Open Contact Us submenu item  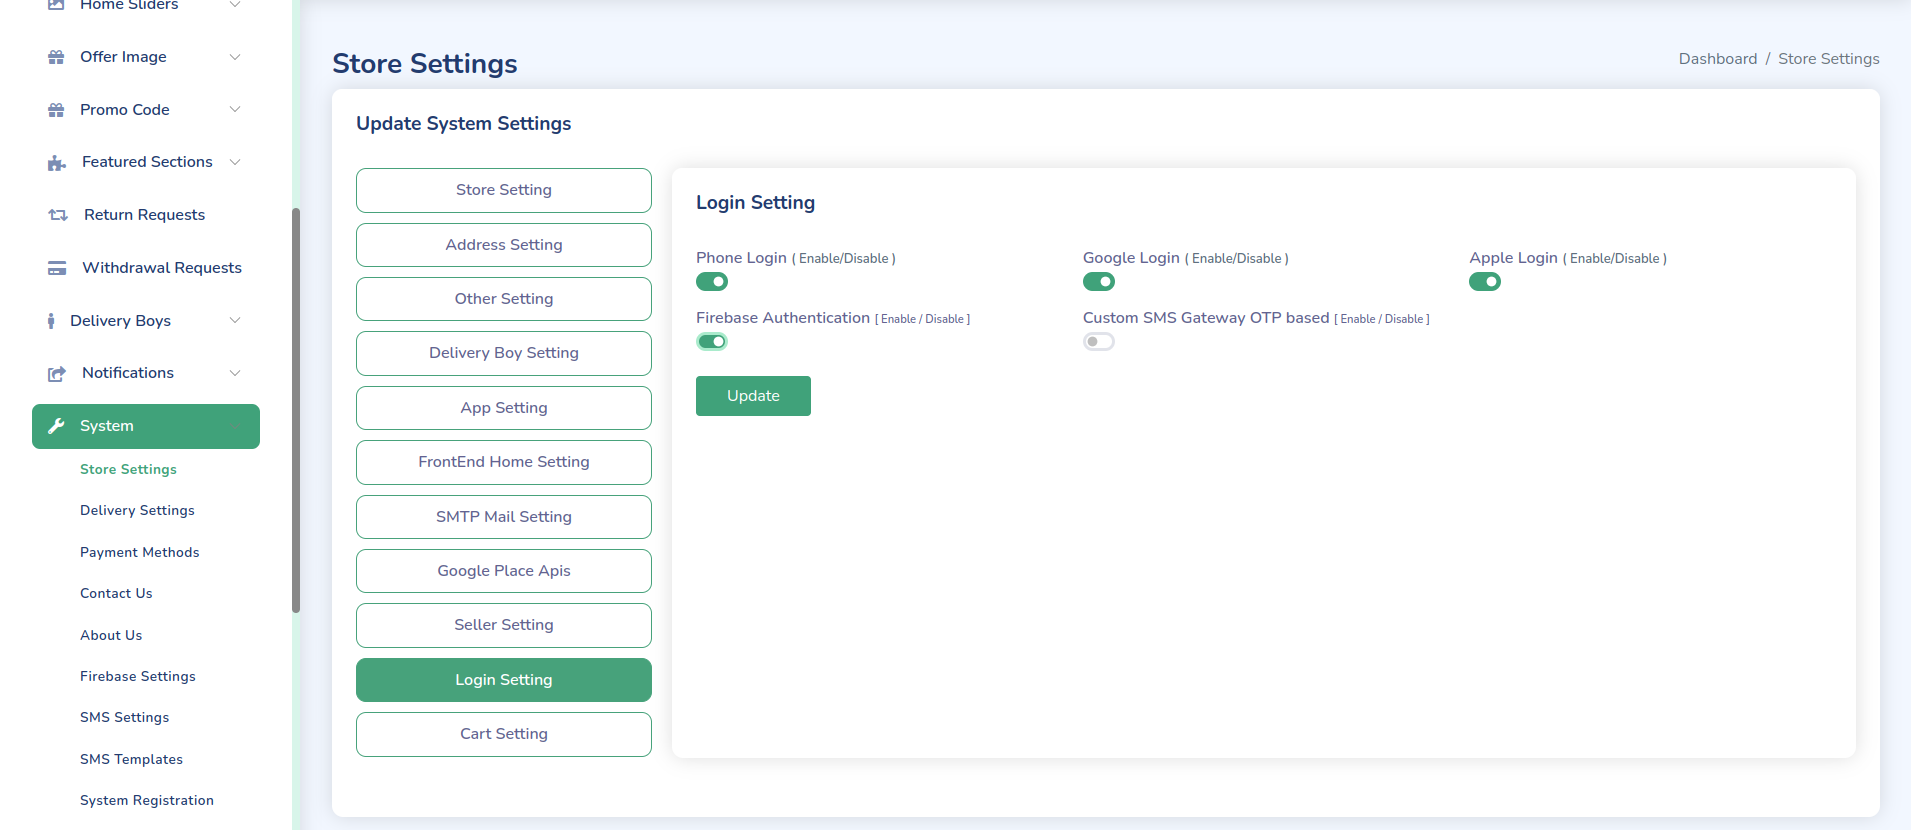(116, 593)
